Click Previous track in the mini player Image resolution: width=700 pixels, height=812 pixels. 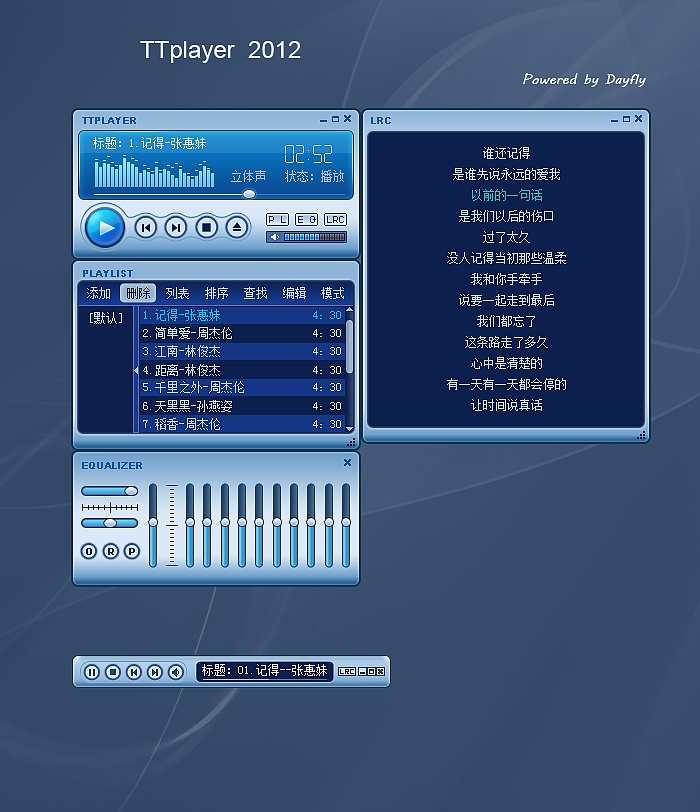(134, 672)
